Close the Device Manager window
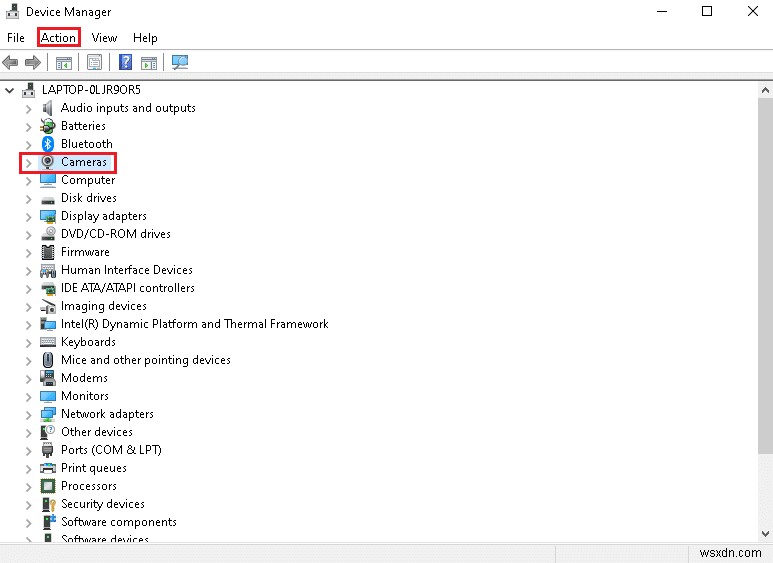This screenshot has width=773, height=563. [753, 11]
